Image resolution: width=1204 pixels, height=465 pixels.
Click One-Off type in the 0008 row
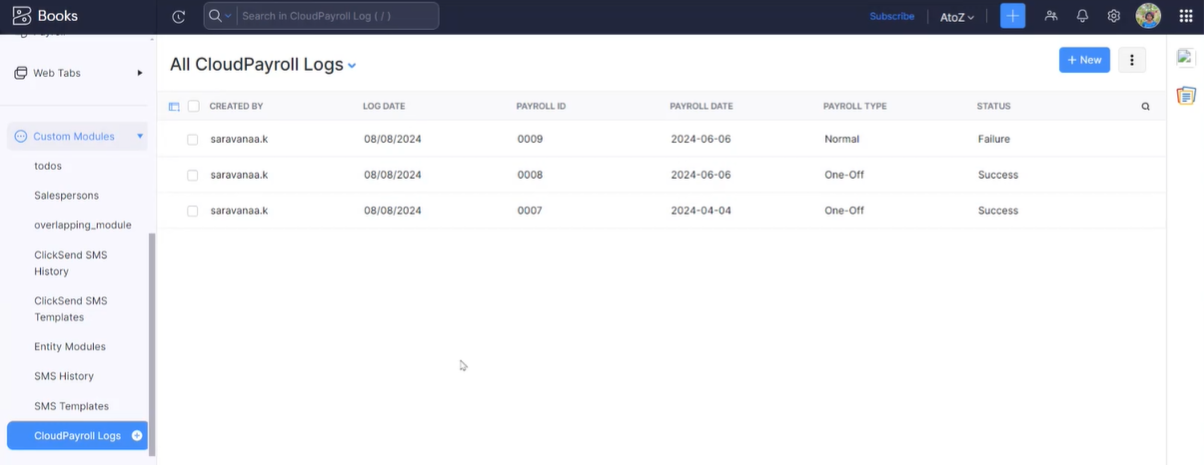pos(844,175)
